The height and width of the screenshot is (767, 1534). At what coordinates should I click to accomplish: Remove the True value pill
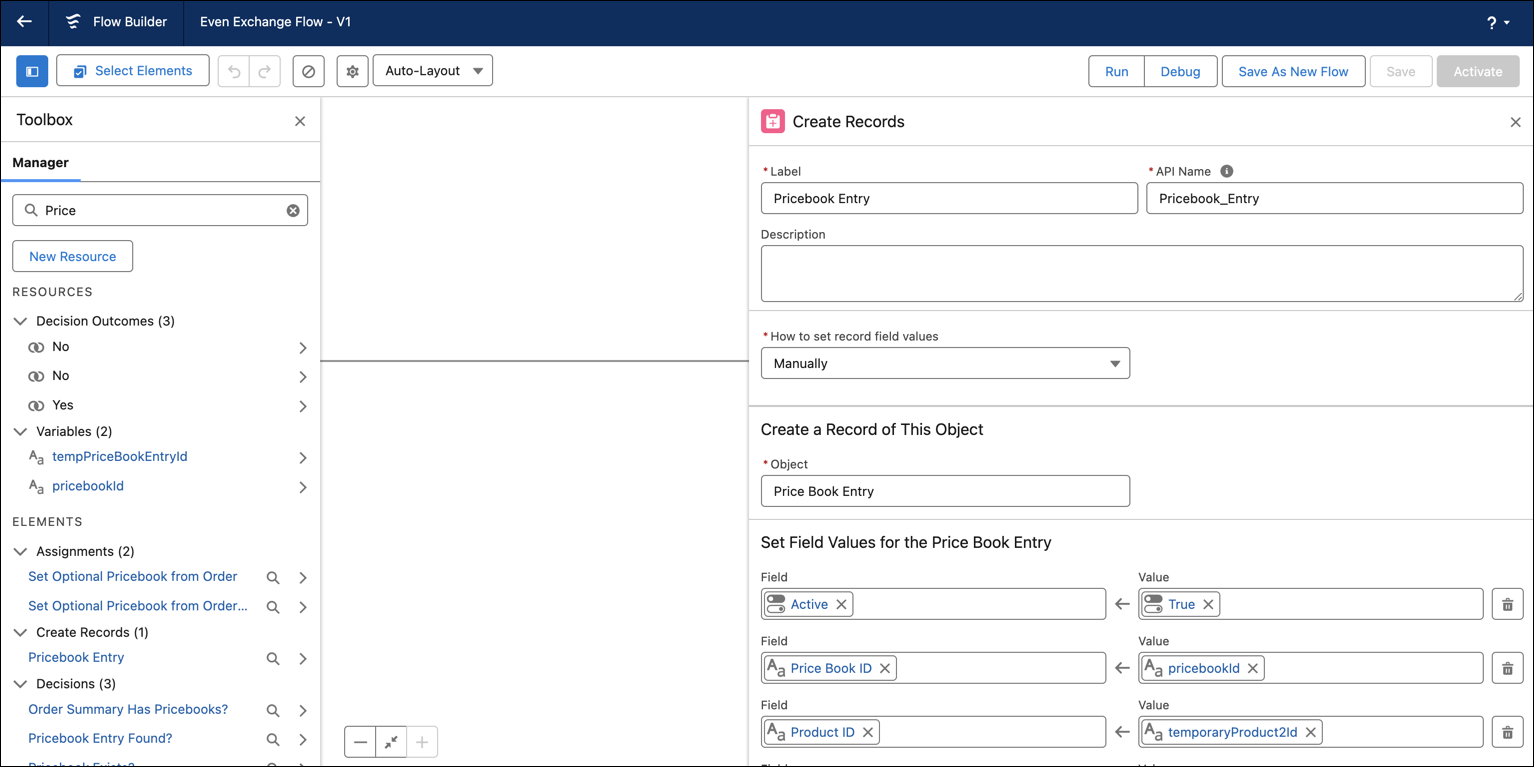[1208, 604]
